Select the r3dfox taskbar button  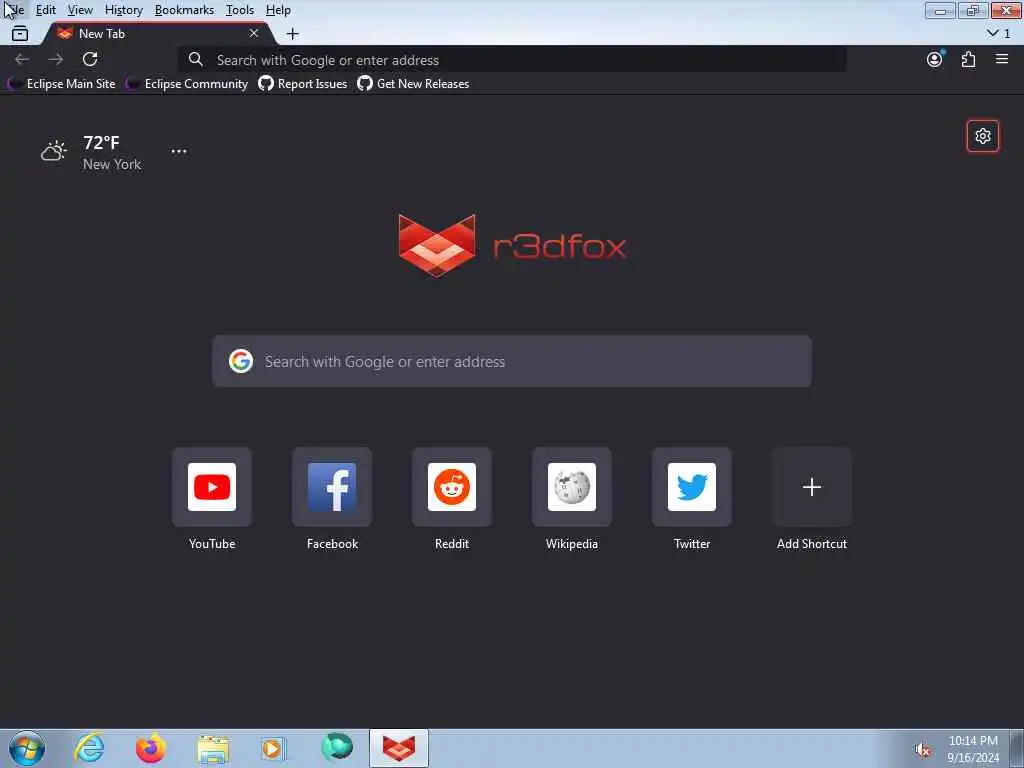pos(399,748)
